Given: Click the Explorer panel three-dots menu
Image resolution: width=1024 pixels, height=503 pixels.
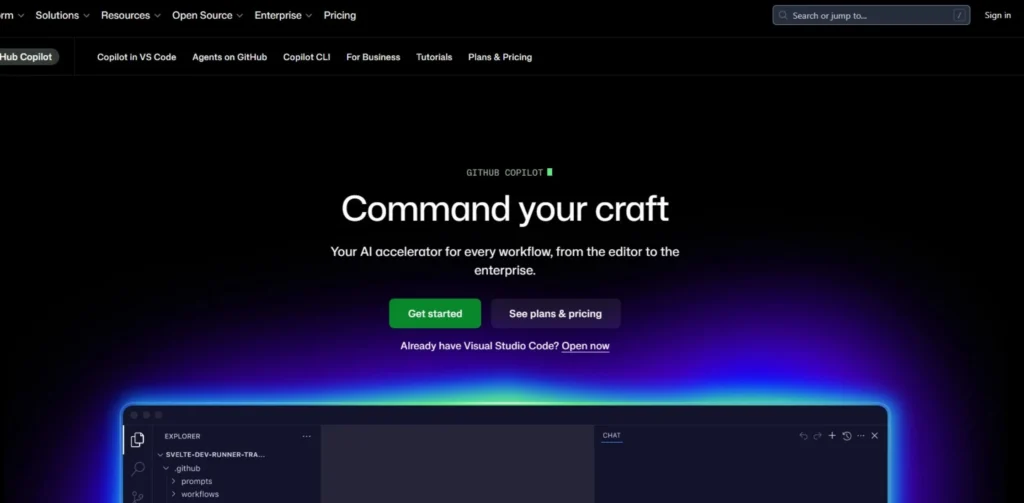Looking at the screenshot, I should pyautogui.click(x=306, y=436).
